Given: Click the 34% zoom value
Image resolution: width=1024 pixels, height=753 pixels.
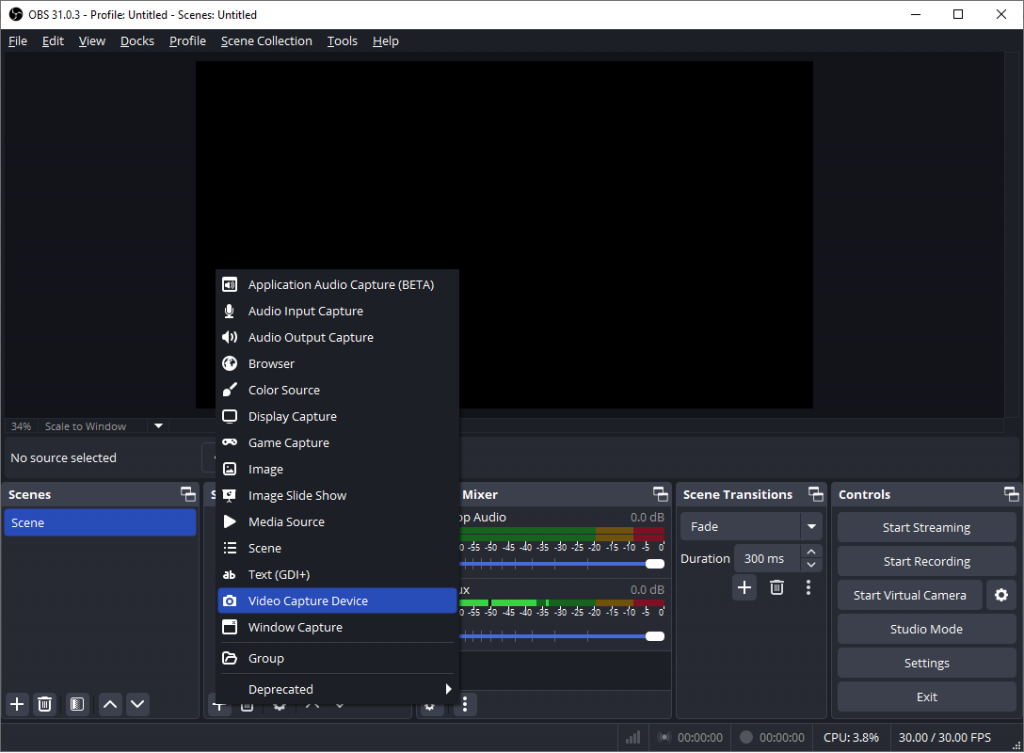Looking at the screenshot, I should coord(21,426).
